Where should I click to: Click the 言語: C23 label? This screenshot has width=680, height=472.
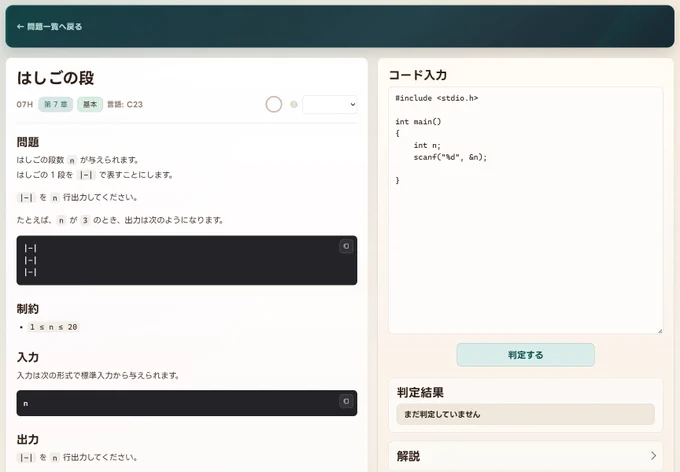pyautogui.click(x=125, y=104)
